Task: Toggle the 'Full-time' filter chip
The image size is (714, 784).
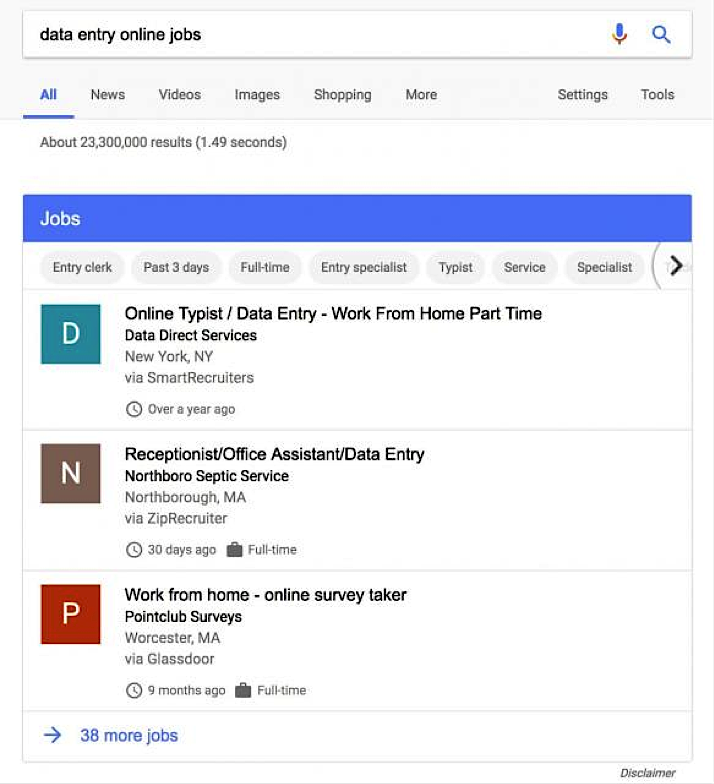Action: pyautogui.click(x=265, y=268)
